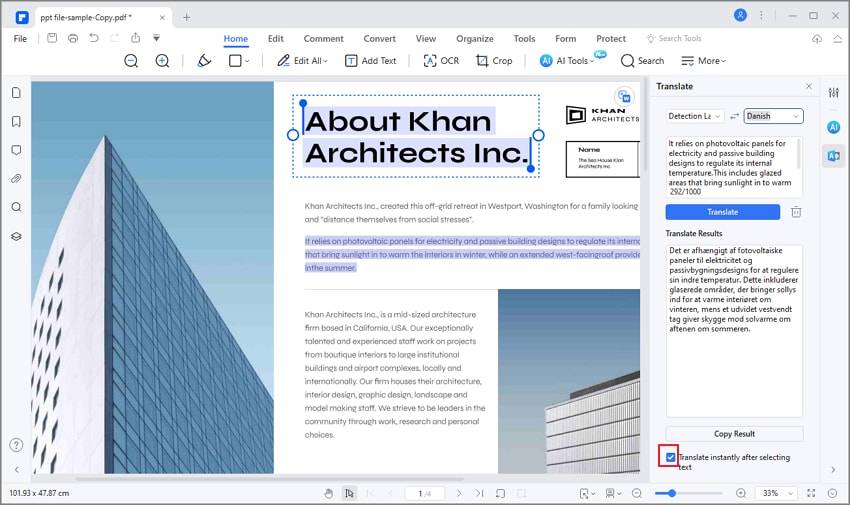Select the Highlighter tool
The width and height of the screenshot is (850, 505).
tap(204, 61)
